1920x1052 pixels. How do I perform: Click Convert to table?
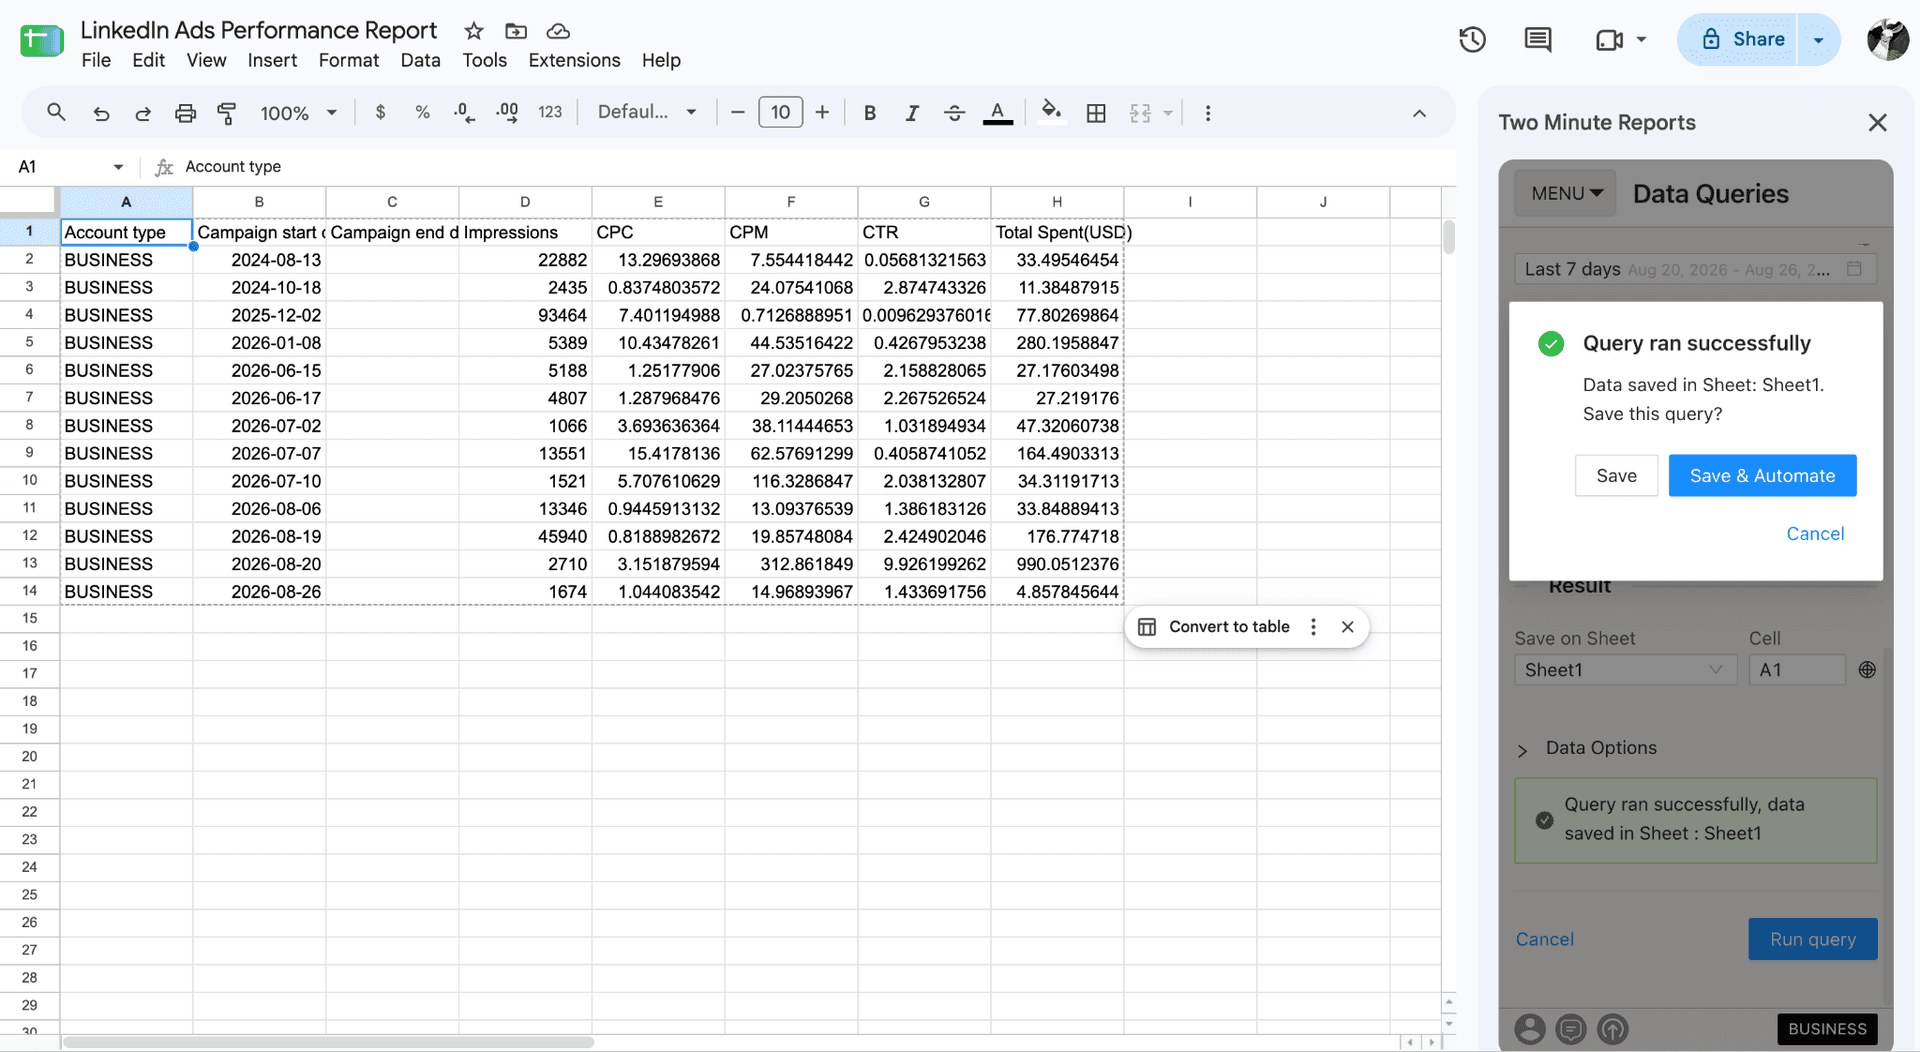point(1215,627)
